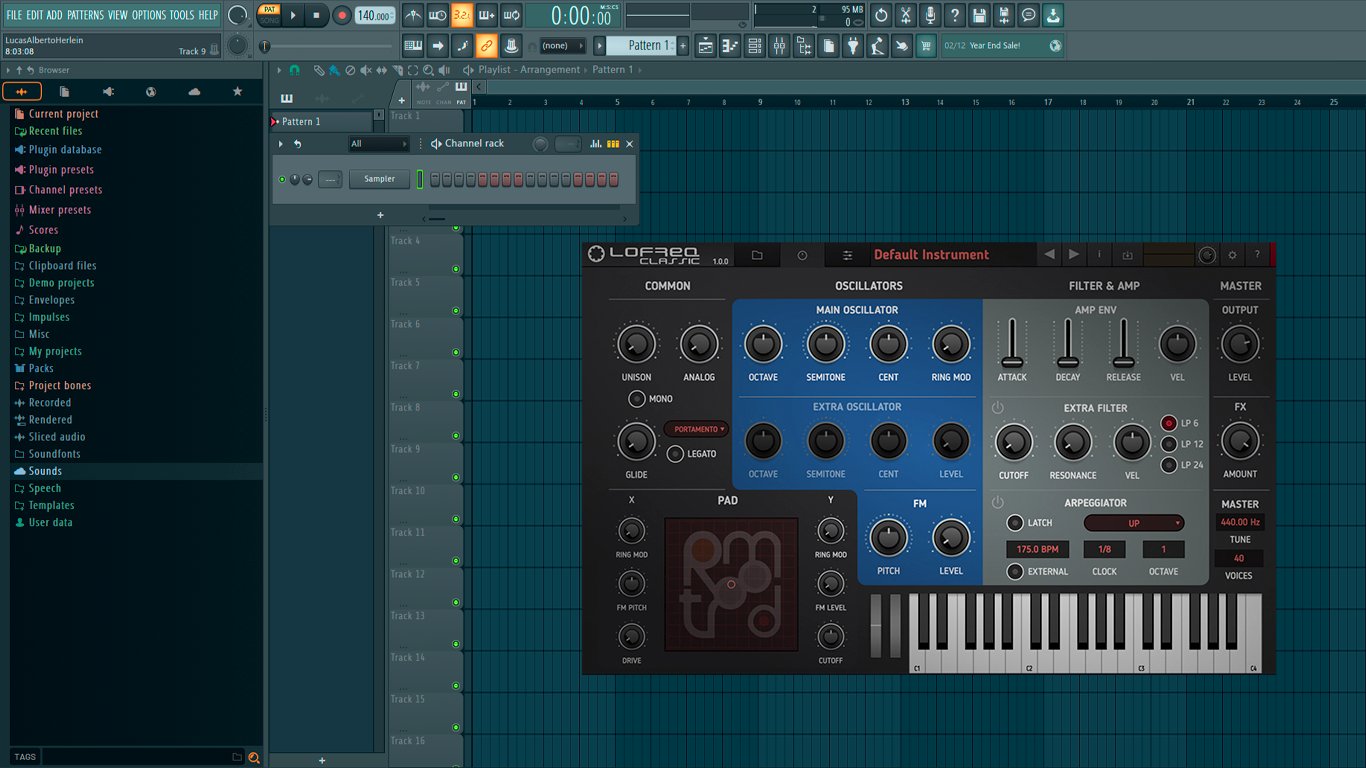The width and height of the screenshot is (1366, 768).
Task: Open LoFreq gear settings icon
Action: tap(1232, 255)
